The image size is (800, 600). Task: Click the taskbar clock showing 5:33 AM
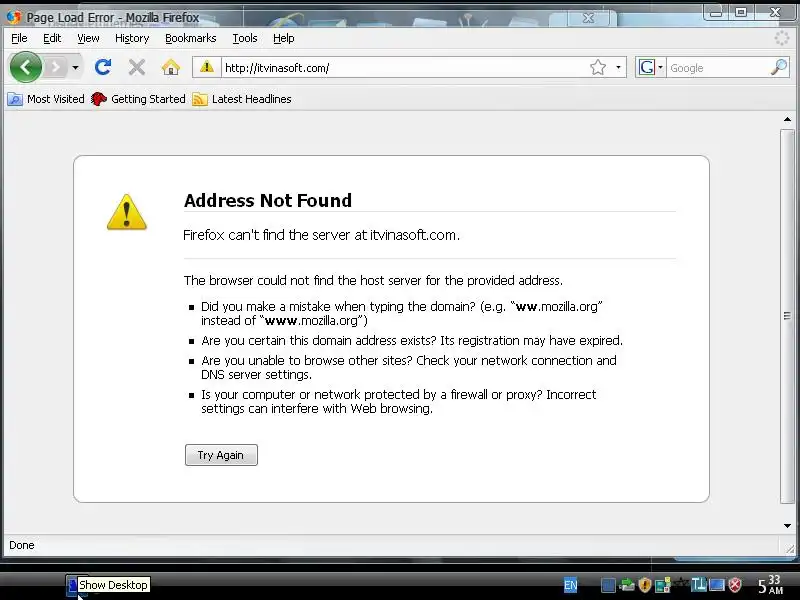(770, 585)
